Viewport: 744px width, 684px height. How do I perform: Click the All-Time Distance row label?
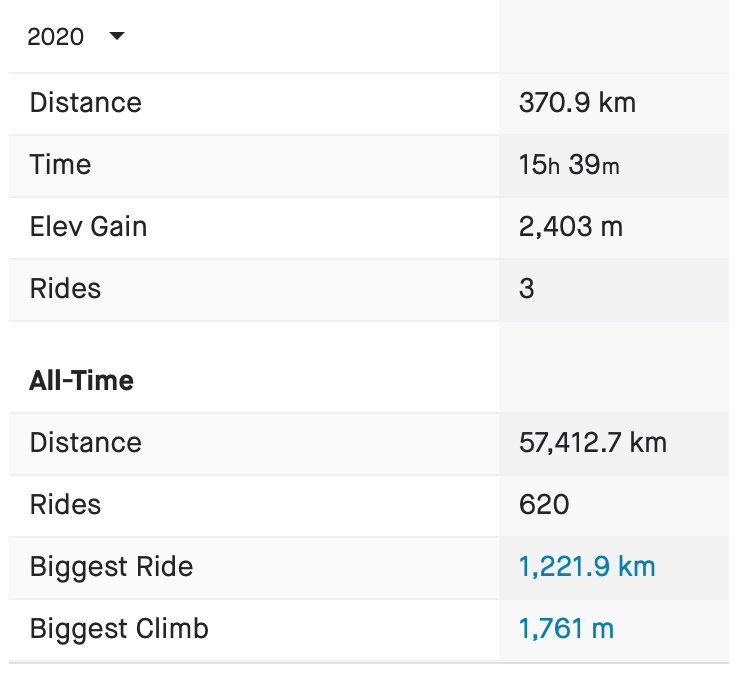coord(86,443)
